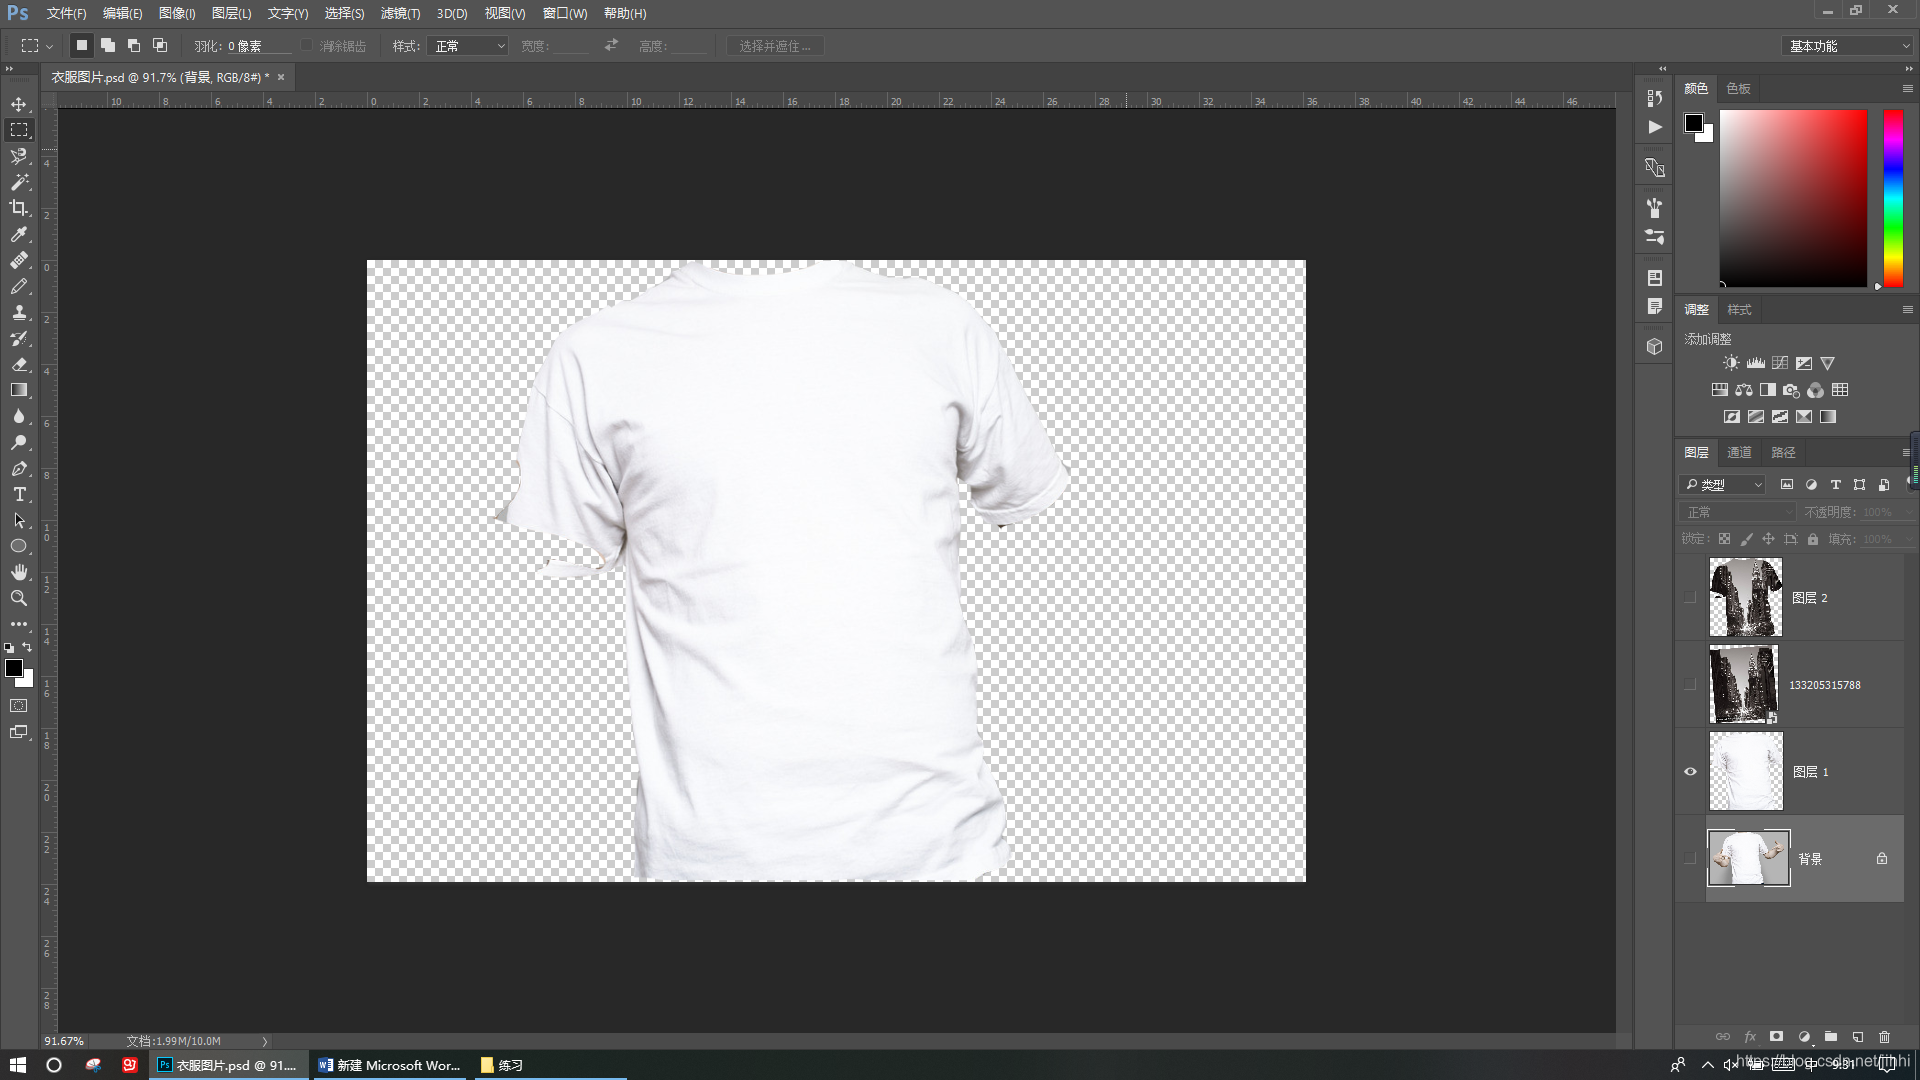Select the Horizontal Type tool
1920x1080 pixels.
tap(19, 494)
